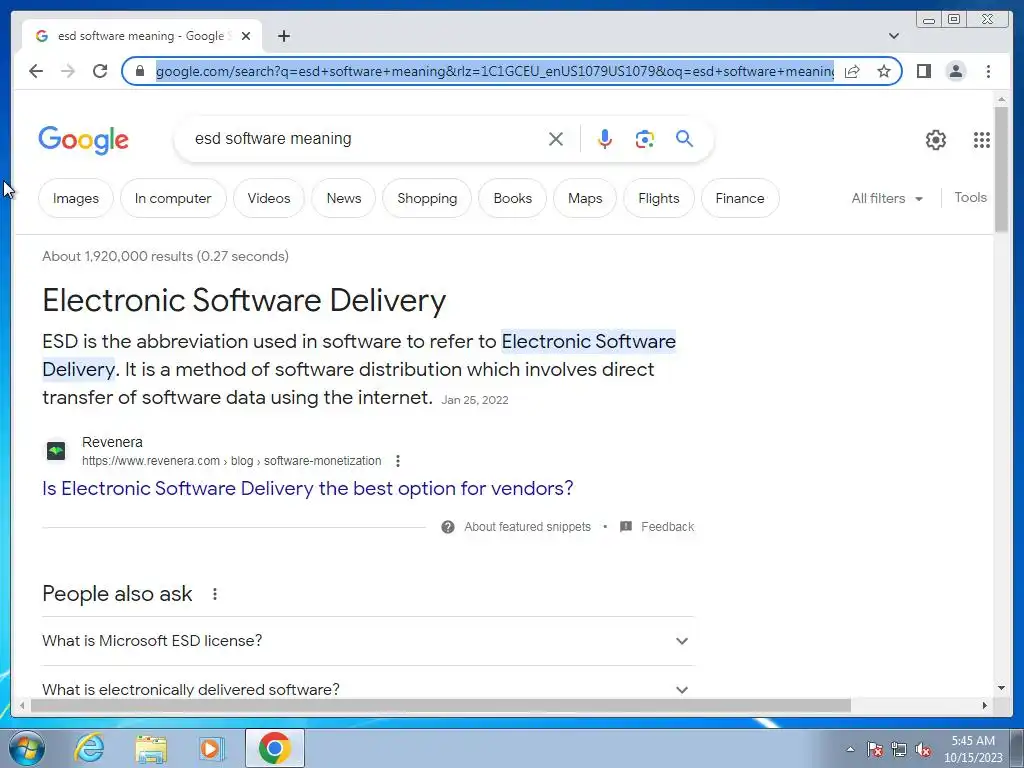Go back to the previous page
The image size is (1024, 768).
[x=36, y=71]
